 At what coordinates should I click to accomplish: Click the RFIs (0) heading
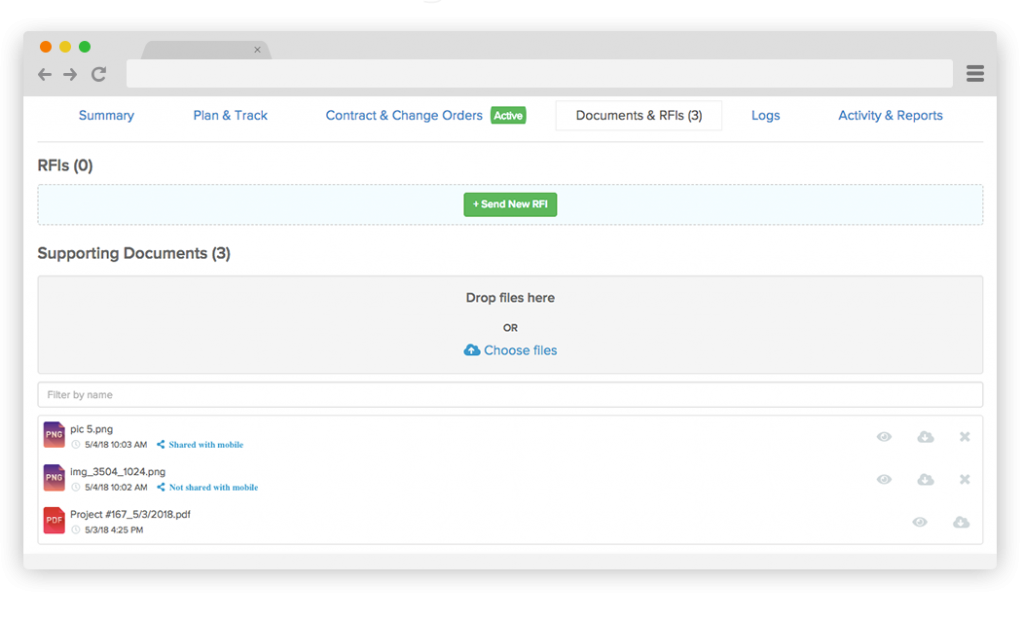[x=65, y=165]
